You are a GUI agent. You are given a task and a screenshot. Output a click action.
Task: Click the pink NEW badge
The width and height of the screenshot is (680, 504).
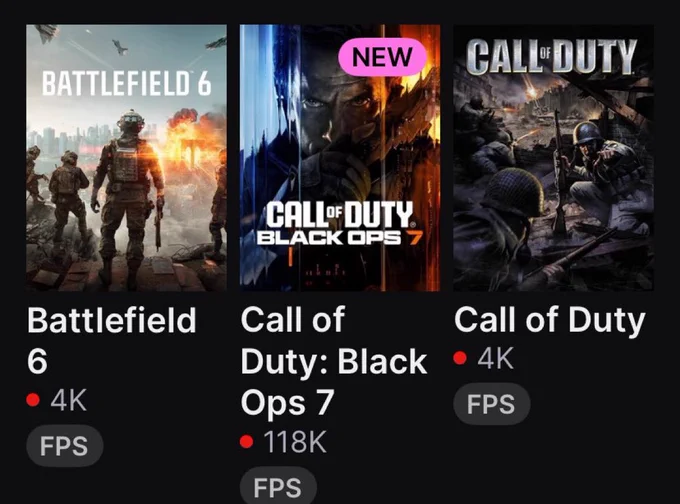point(382,57)
